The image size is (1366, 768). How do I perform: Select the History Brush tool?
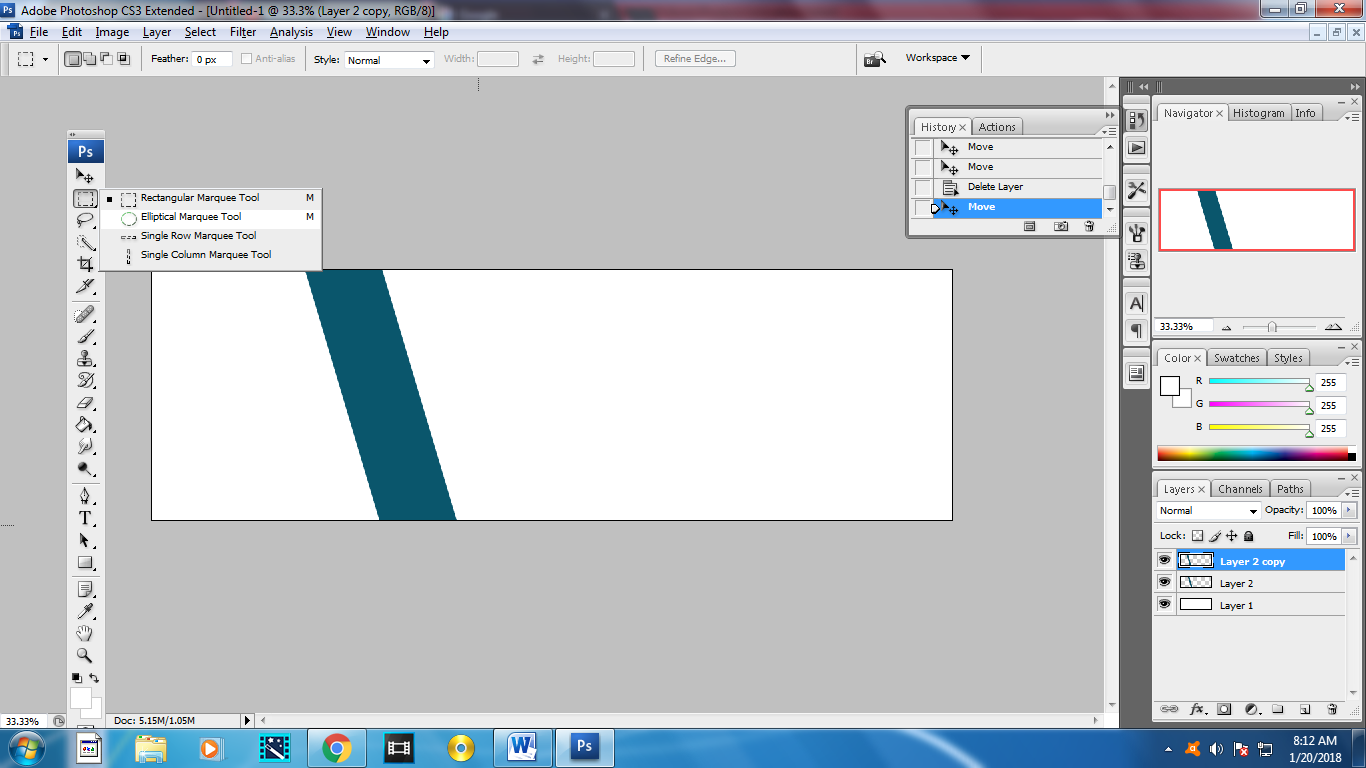pos(85,381)
